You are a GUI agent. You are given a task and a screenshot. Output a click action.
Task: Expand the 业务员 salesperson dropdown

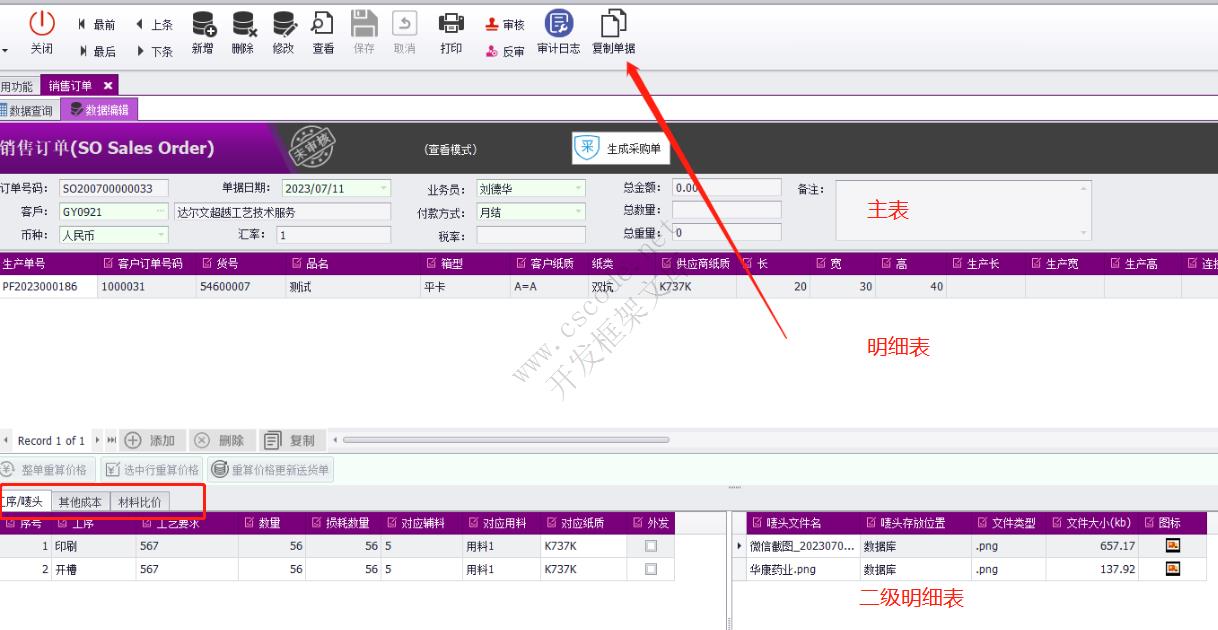[578, 188]
